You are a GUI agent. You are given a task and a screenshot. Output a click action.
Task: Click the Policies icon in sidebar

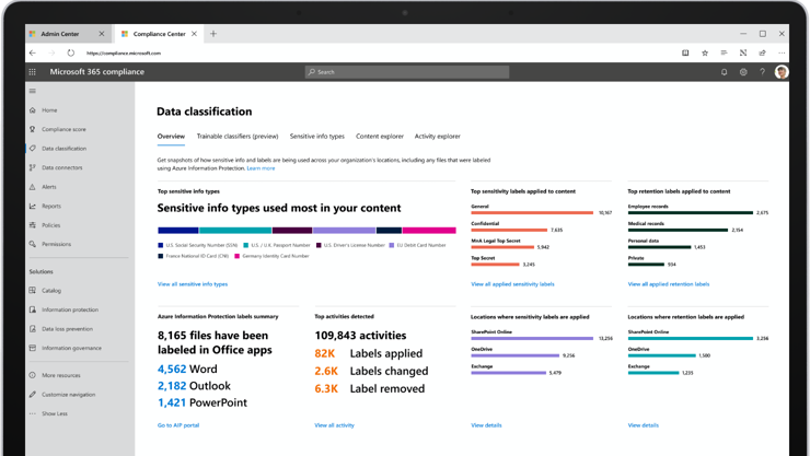coord(33,225)
